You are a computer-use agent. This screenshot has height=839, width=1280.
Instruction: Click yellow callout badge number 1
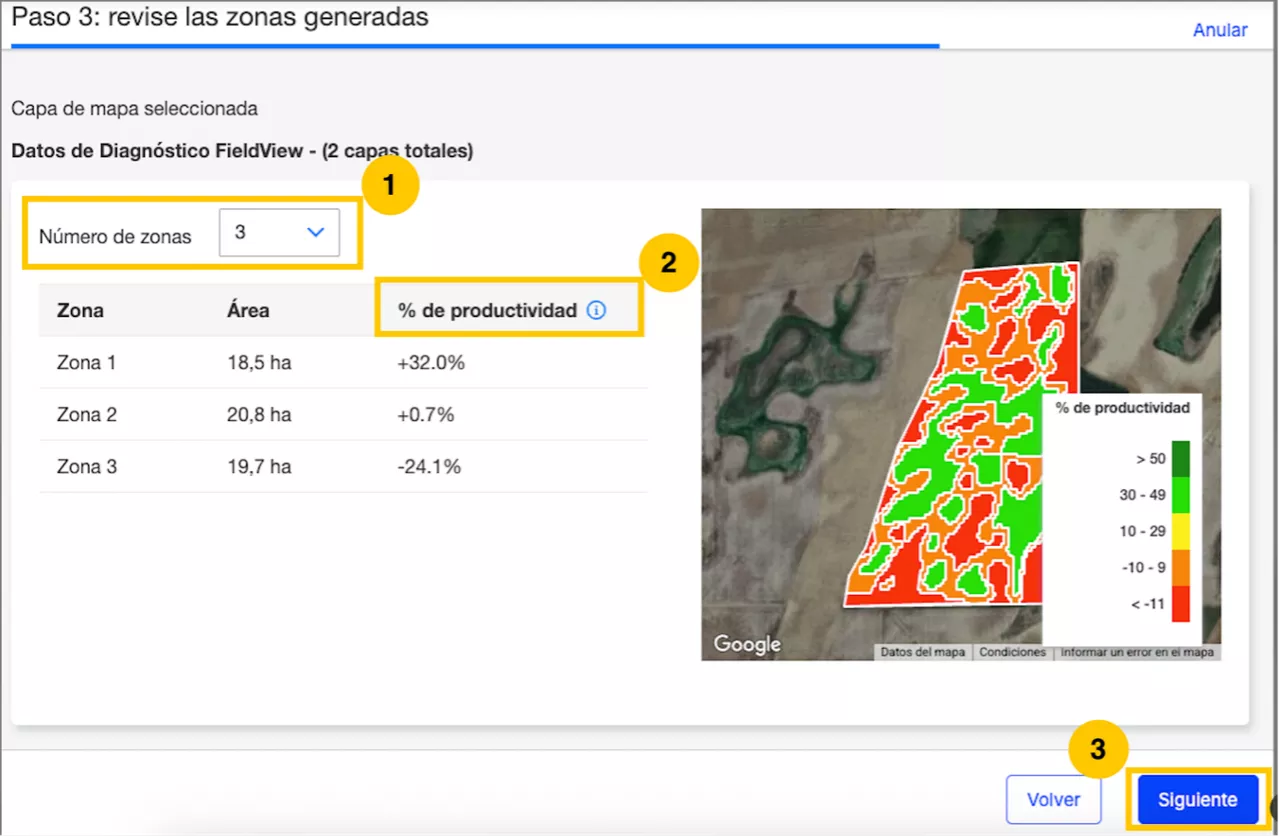(391, 185)
